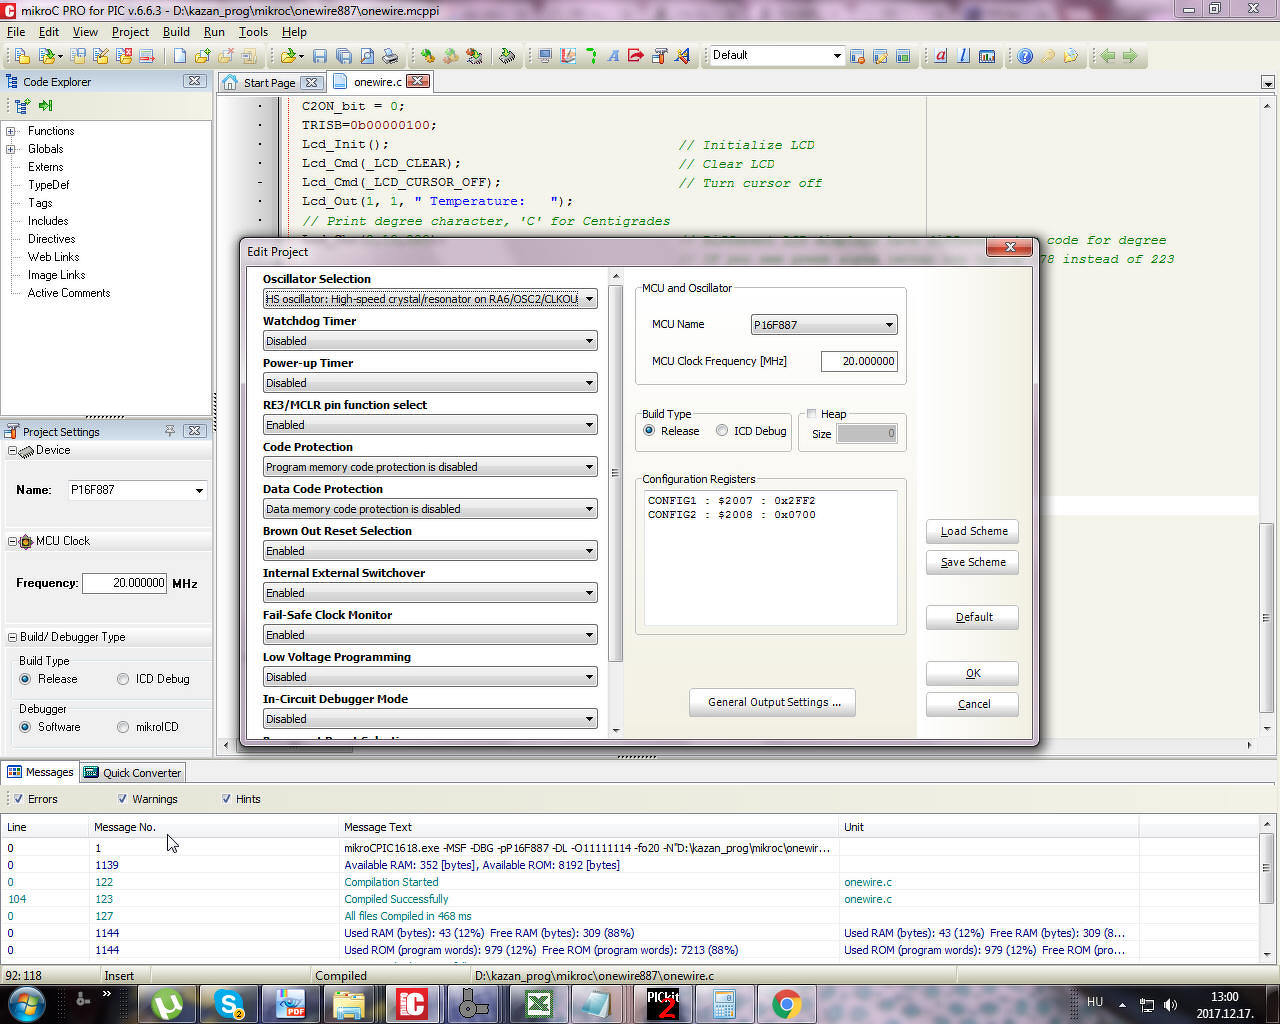
Task: Click the expand-all tree icon in Code Explorer
Action: point(22,105)
